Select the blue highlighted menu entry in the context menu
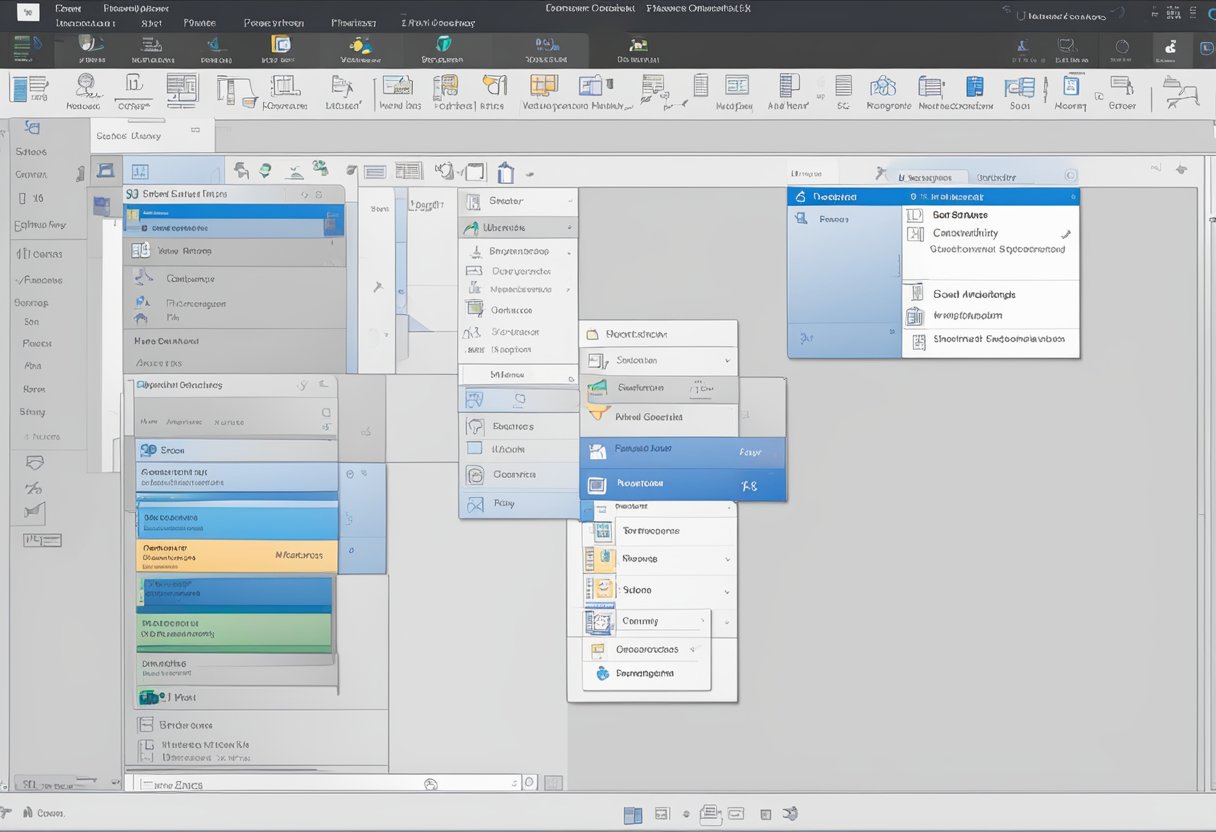Image resolution: width=1216 pixels, height=832 pixels. coord(660,452)
